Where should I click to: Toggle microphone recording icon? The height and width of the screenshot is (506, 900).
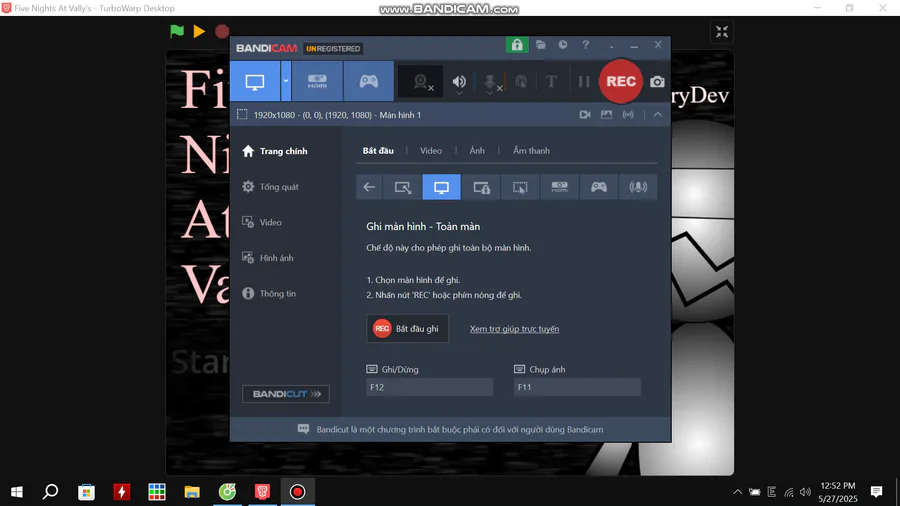[x=490, y=82]
